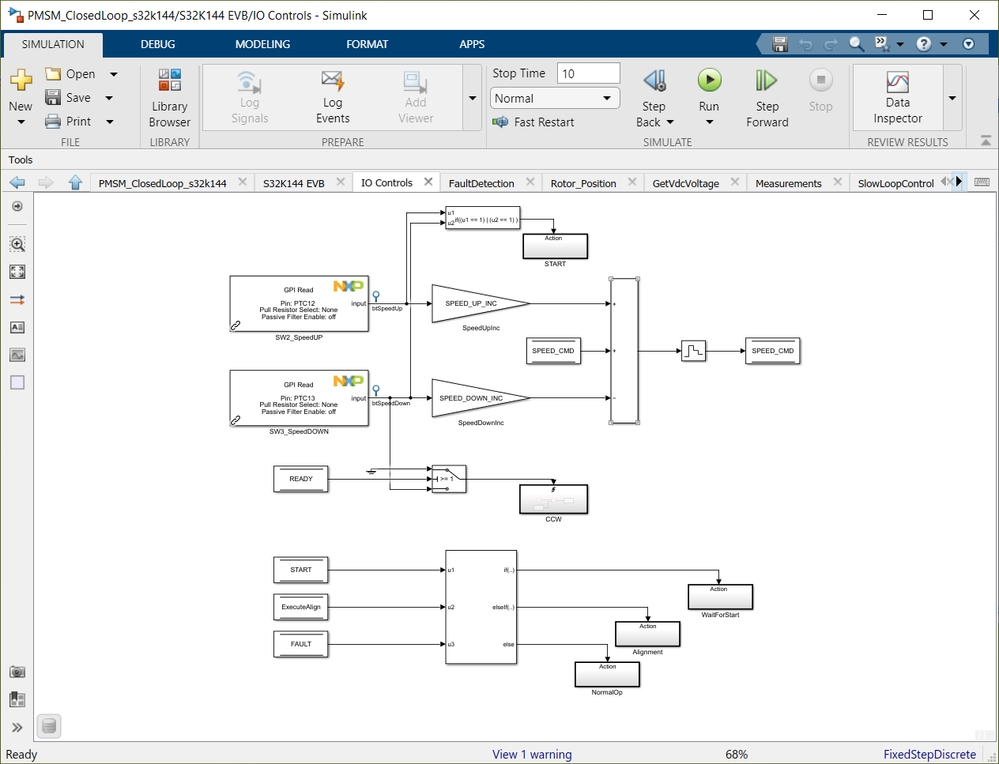Select the SpeedUpInc gain block
999x764 pixels.
(x=480, y=304)
